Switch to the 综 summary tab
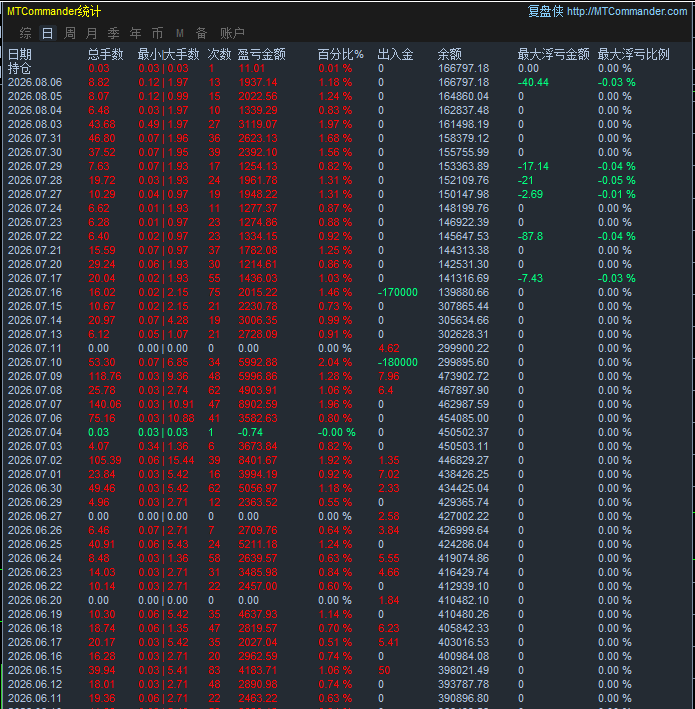695x709 pixels. point(25,33)
